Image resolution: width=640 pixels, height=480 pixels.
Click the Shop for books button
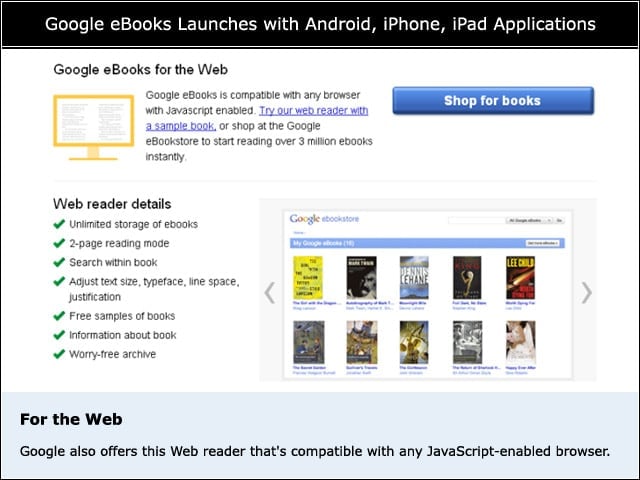(x=493, y=100)
